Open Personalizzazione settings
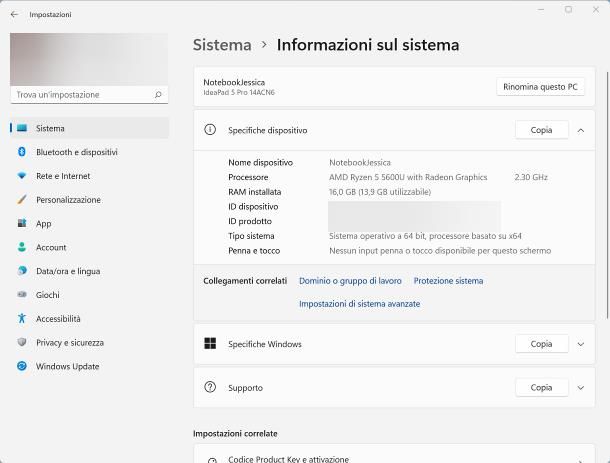The image size is (610, 463). tap(89, 200)
